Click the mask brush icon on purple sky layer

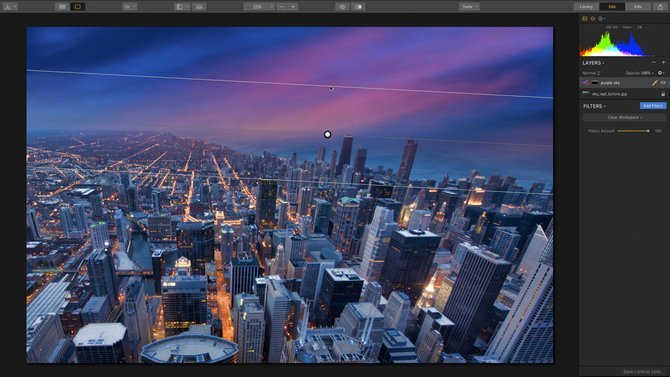[655, 82]
